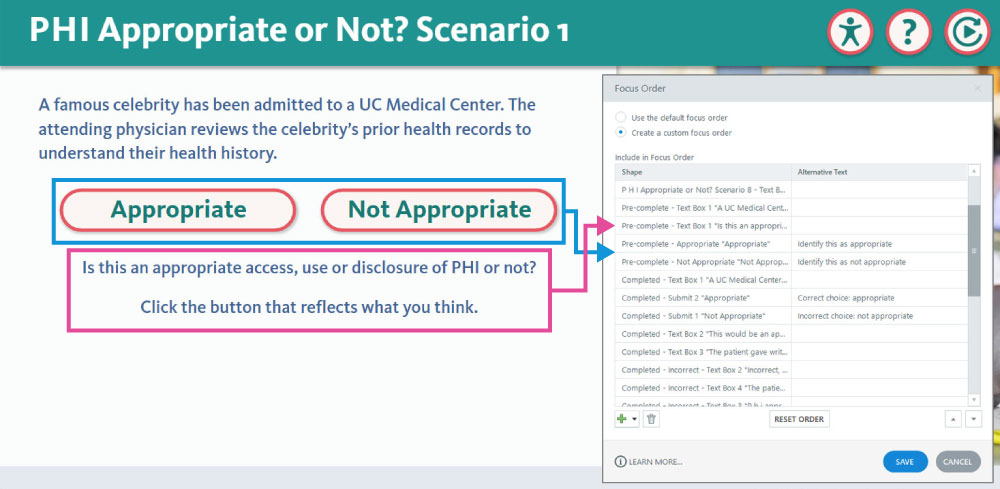Choose the 'Appropriate' answer button on slide
Viewport: 1000px width, 489px height.
tap(178, 210)
